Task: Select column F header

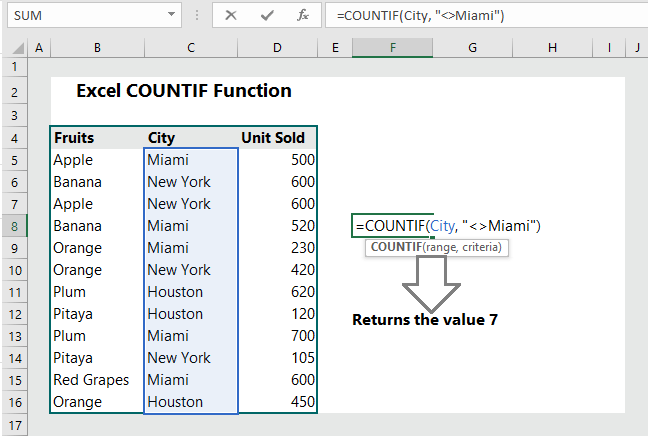Action: [393, 48]
